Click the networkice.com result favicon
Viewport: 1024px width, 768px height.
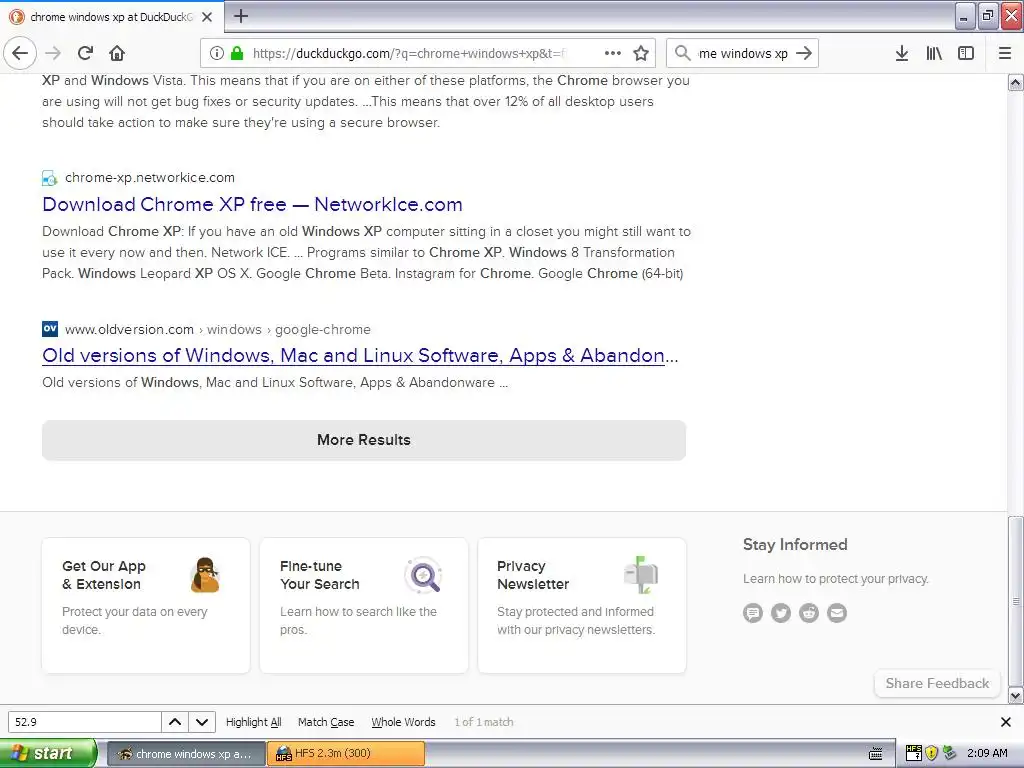click(x=50, y=178)
